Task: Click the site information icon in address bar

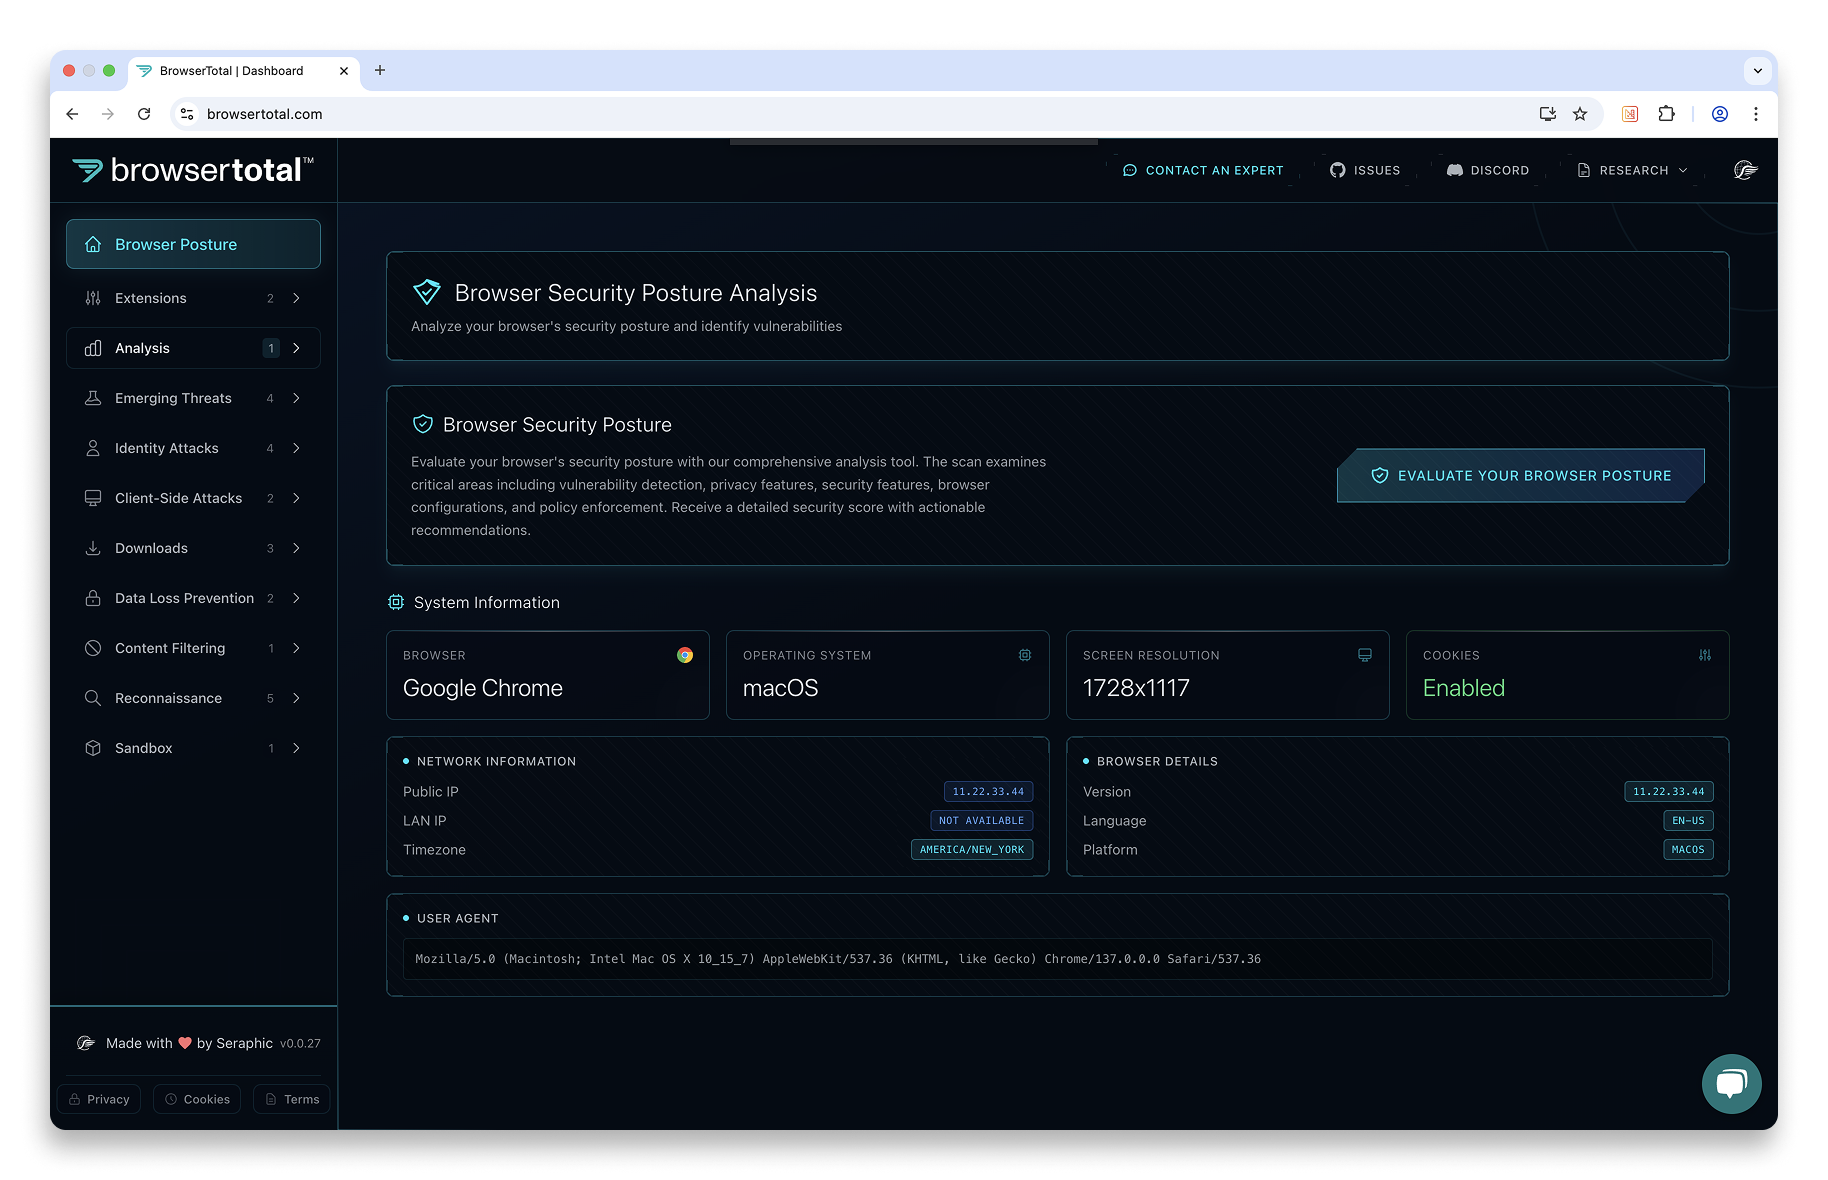Action: pyautogui.click(x=187, y=114)
